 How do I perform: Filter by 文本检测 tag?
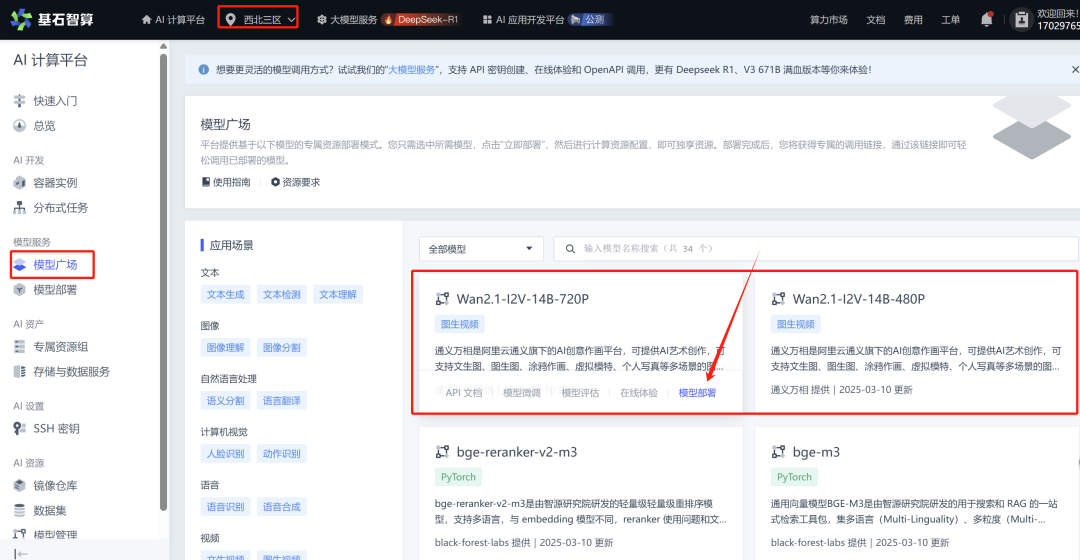click(x=282, y=294)
